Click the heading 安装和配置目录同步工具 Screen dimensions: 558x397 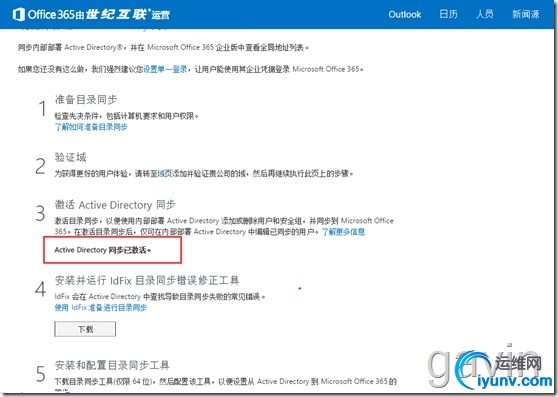112,365
